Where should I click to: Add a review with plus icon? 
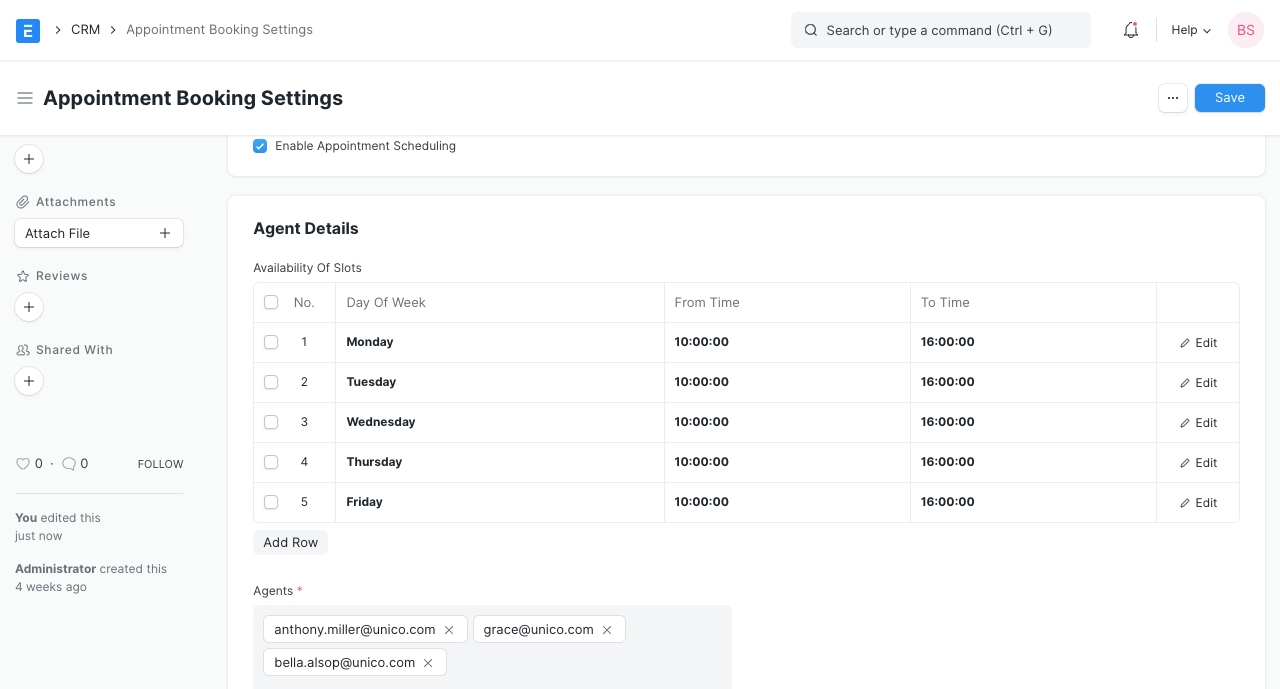[29, 307]
